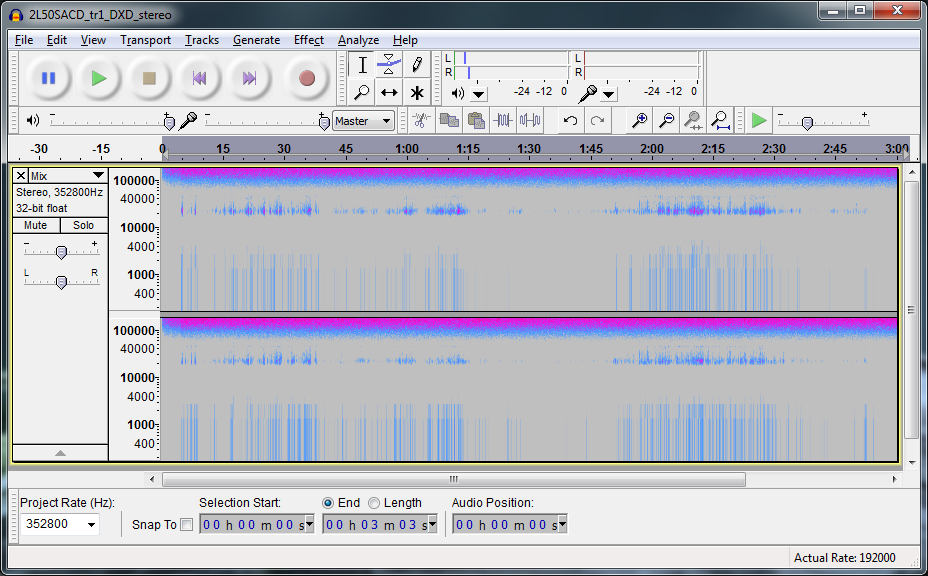Open the Transport menu
The height and width of the screenshot is (576, 928).
tap(146, 40)
